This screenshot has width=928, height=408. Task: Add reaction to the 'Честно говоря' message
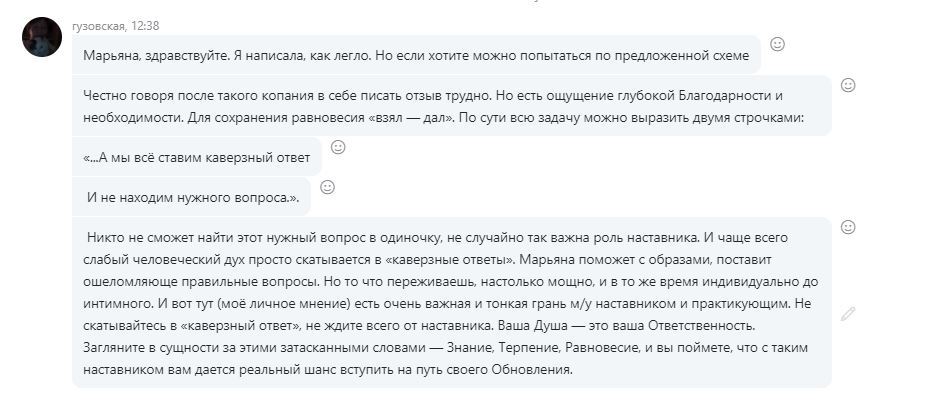(848, 85)
